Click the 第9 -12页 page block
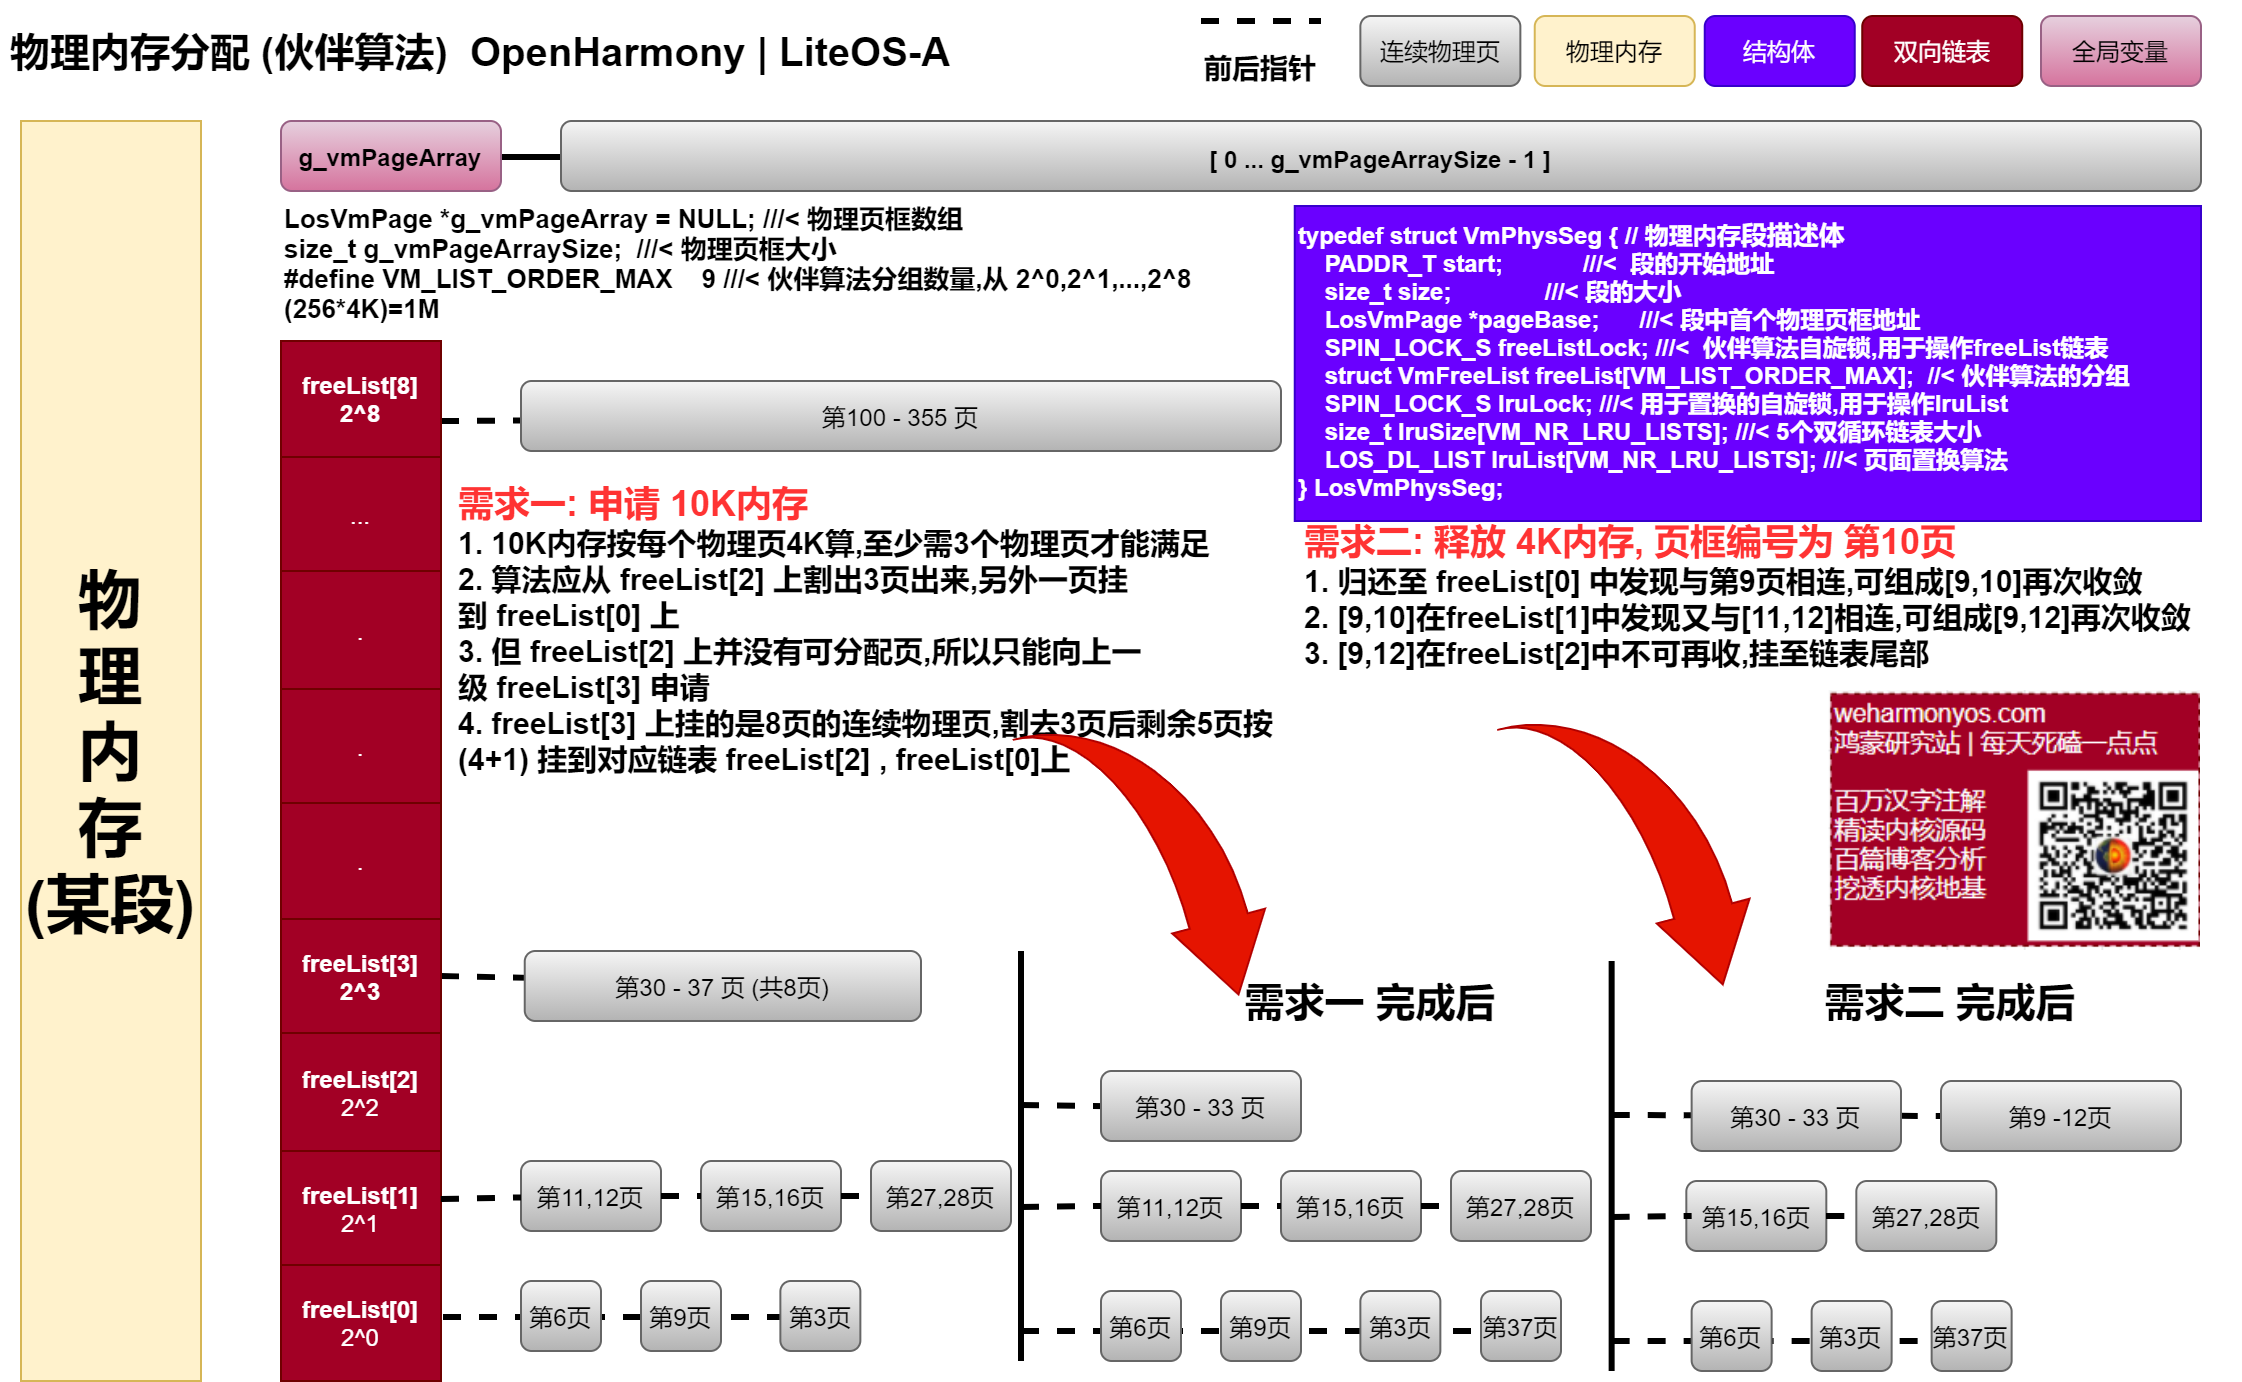The height and width of the screenshot is (1382, 2242). (x=2060, y=1116)
